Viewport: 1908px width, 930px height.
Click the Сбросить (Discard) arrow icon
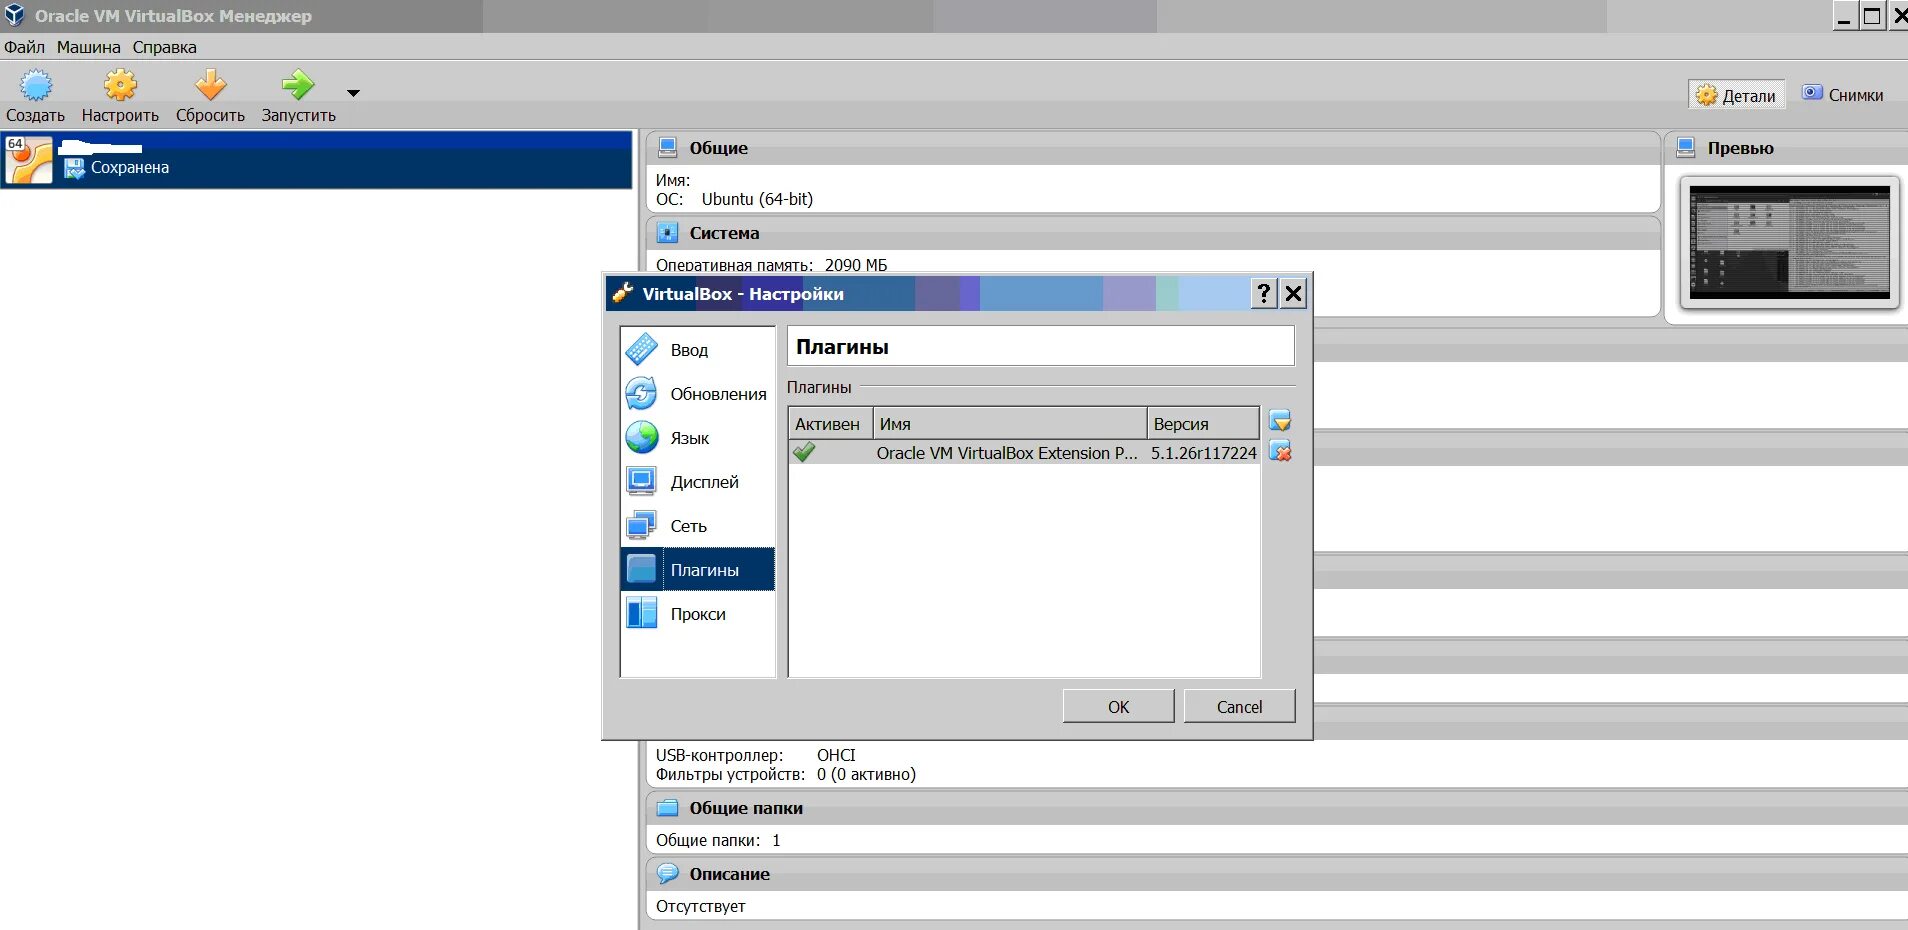click(x=210, y=86)
